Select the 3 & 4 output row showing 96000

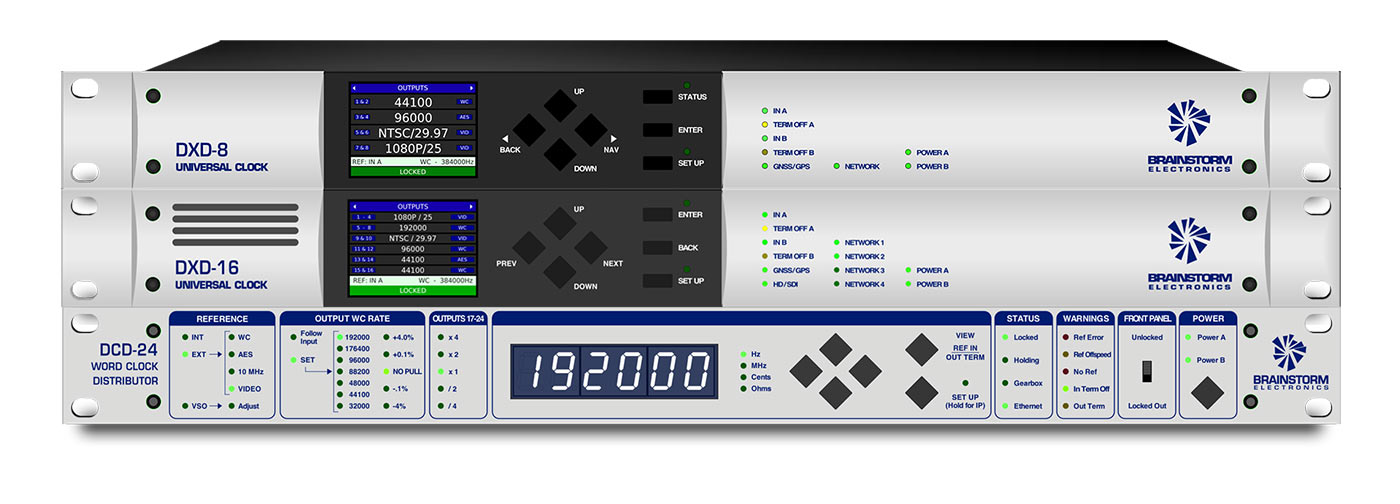[x=413, y=117]
